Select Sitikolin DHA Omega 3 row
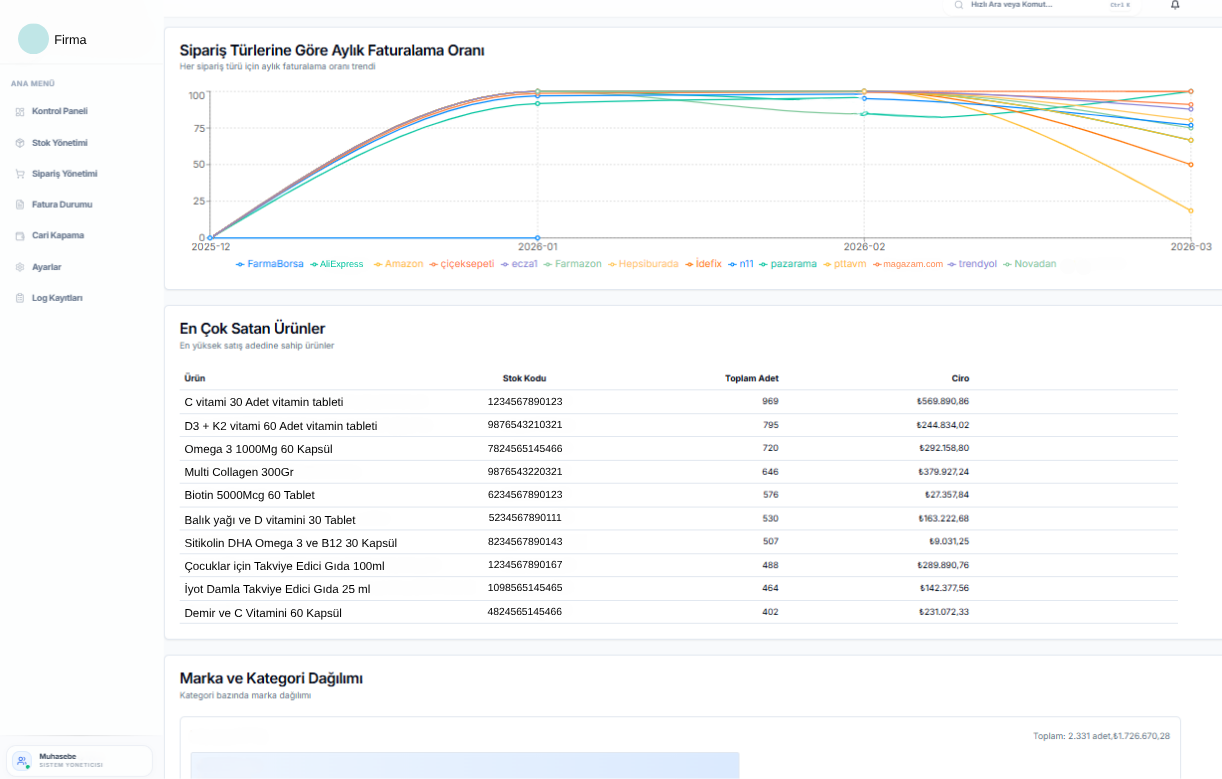This screenshot has height=779, width=1222. point(679,542)
